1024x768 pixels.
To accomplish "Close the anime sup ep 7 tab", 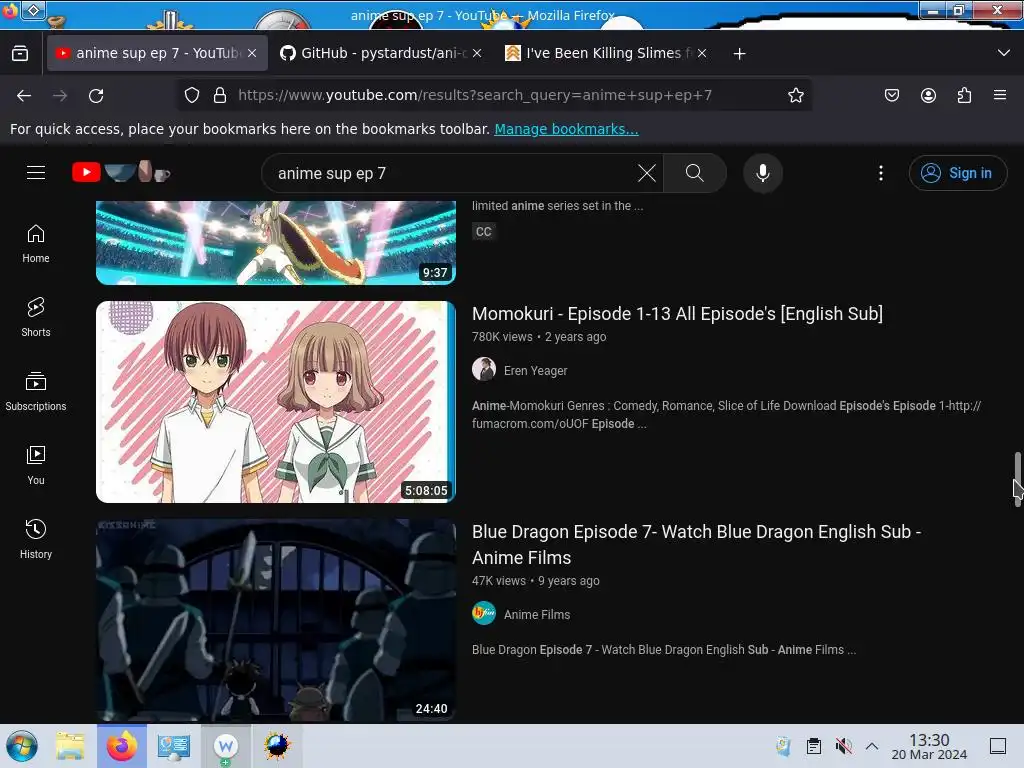I will pyautogui.click(x=252, y=53).
